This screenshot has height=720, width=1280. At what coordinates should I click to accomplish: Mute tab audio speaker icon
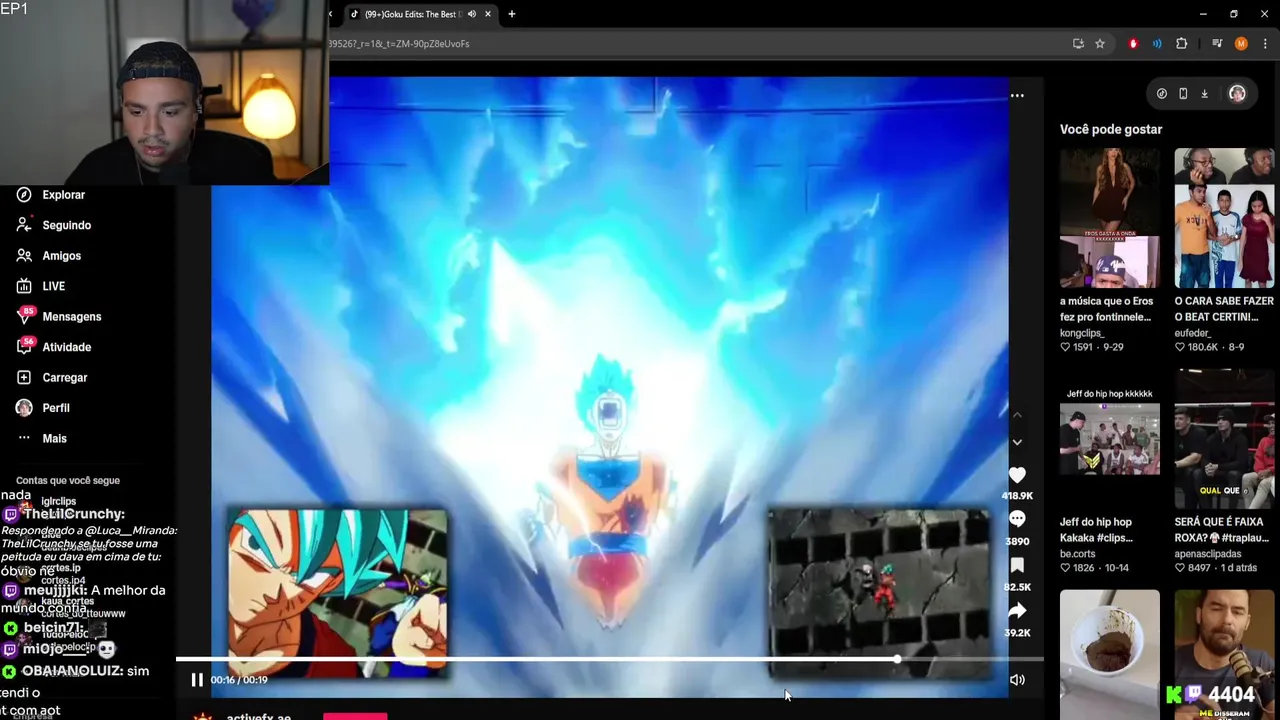(471, 14)
